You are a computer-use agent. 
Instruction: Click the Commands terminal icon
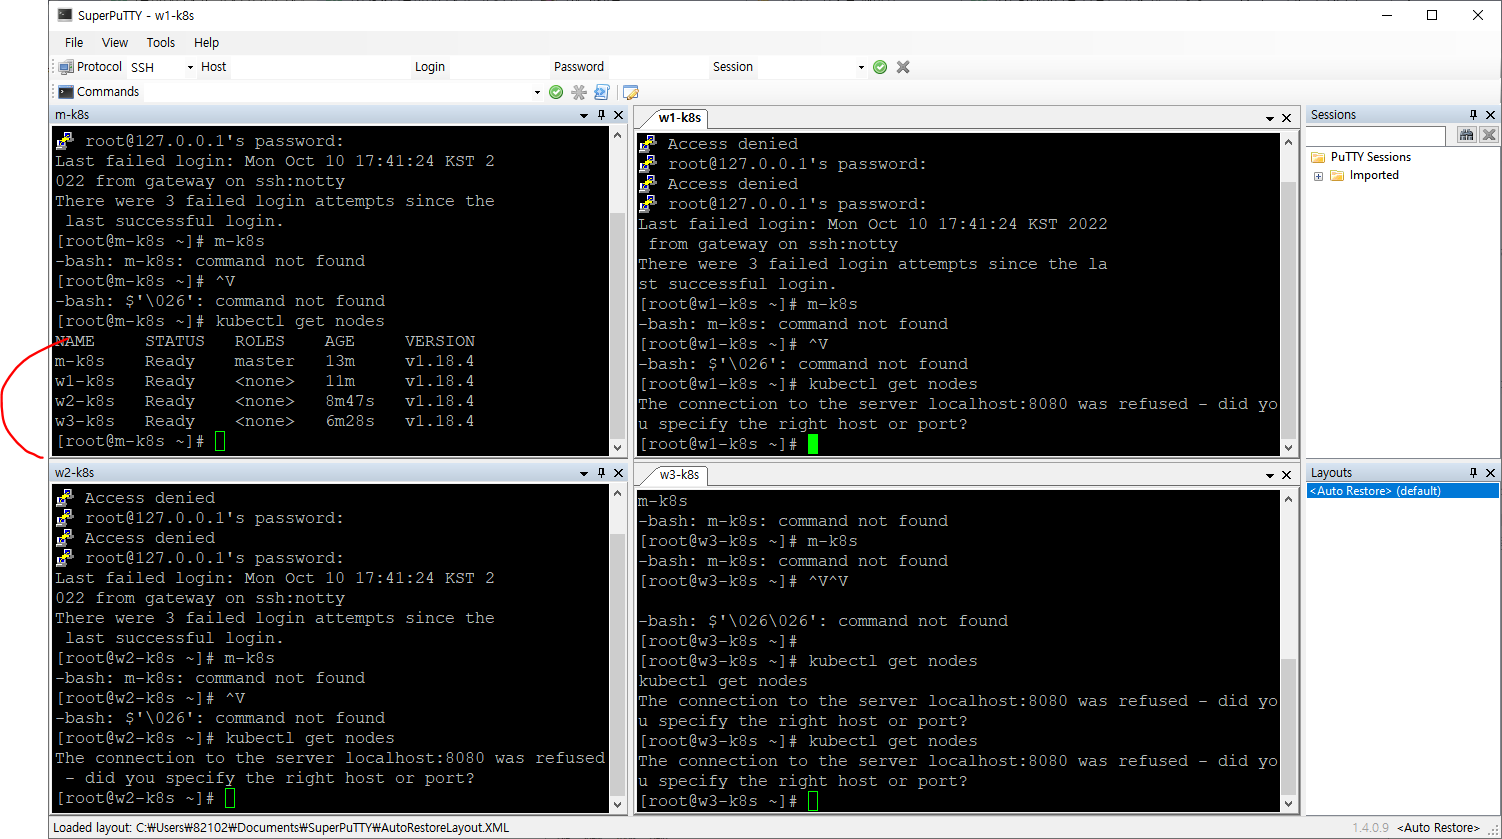click(66, 92)
